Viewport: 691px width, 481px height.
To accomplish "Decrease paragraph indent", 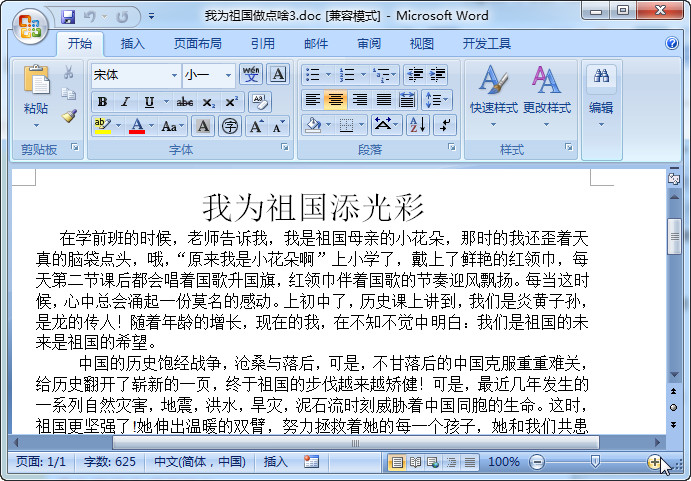I will click(x=415, y=75).
